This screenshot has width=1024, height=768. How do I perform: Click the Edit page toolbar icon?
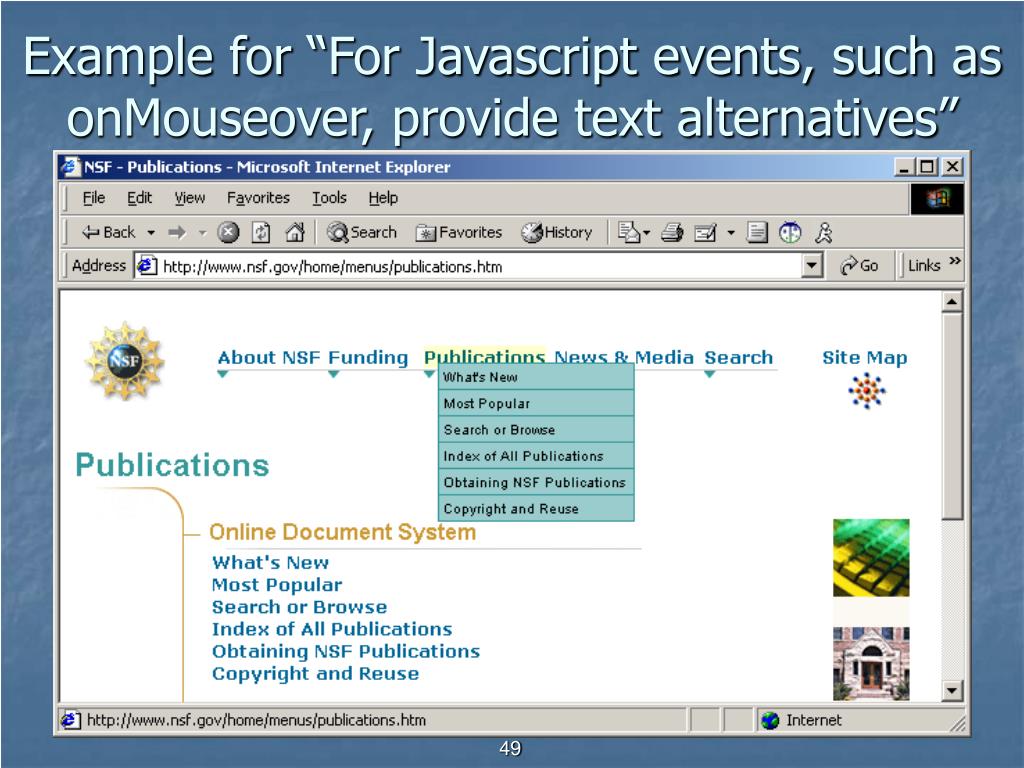pos(705,232)
